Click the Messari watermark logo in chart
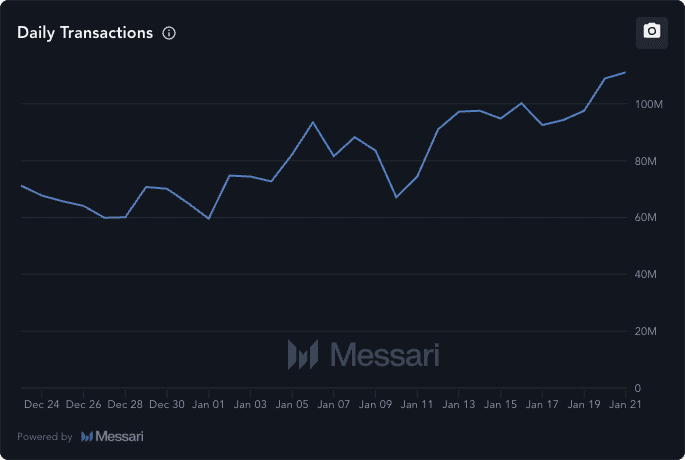The image size is (685, 460). click(302, 354)
